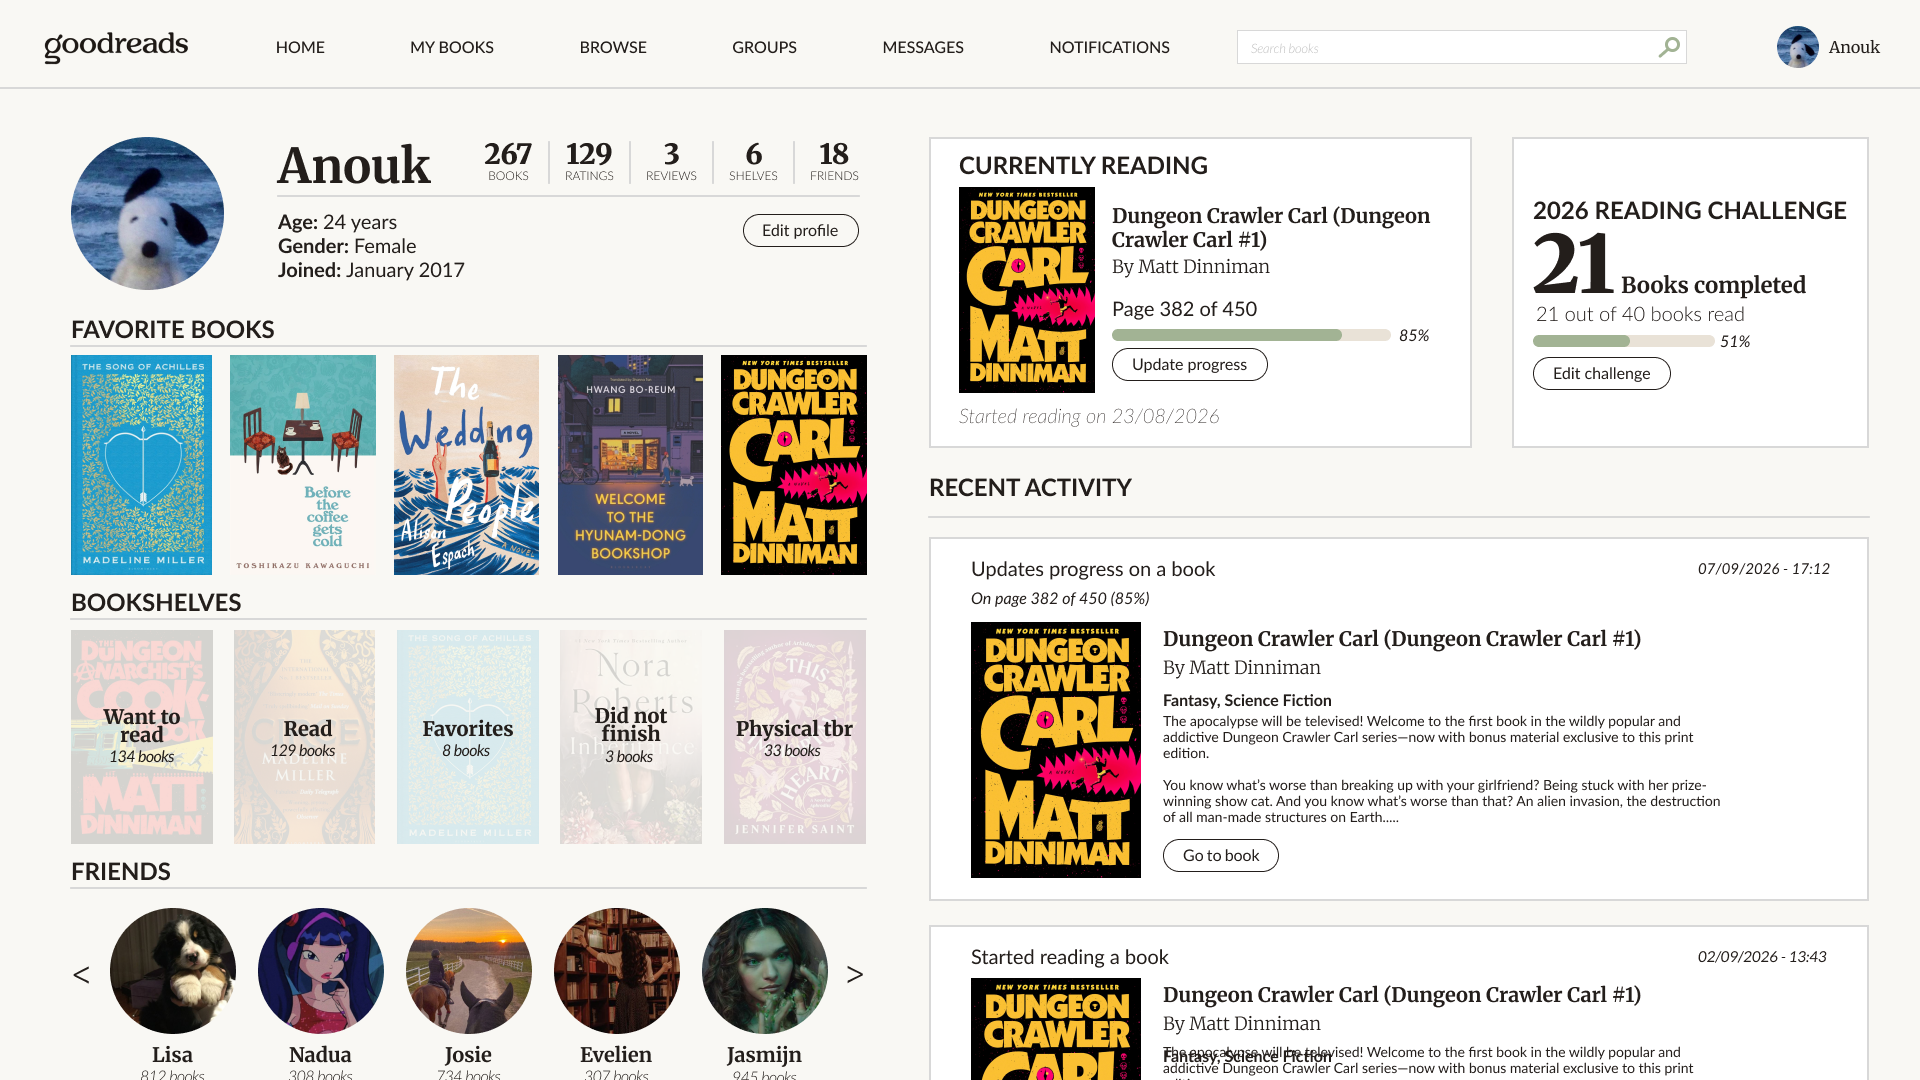Open Before the Coffee Gets Cold cover
This screenshot has height=1080, width=1920.
click(x=303, y=465)
